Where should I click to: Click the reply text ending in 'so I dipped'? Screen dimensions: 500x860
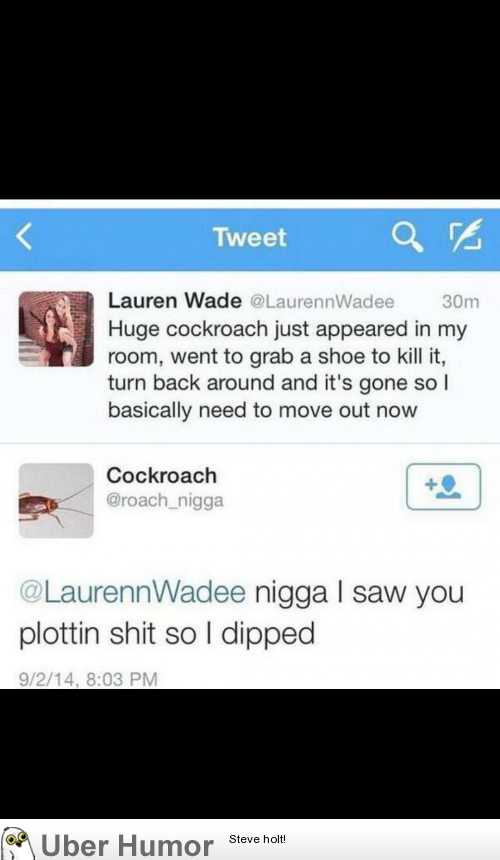tap(241, 614)
